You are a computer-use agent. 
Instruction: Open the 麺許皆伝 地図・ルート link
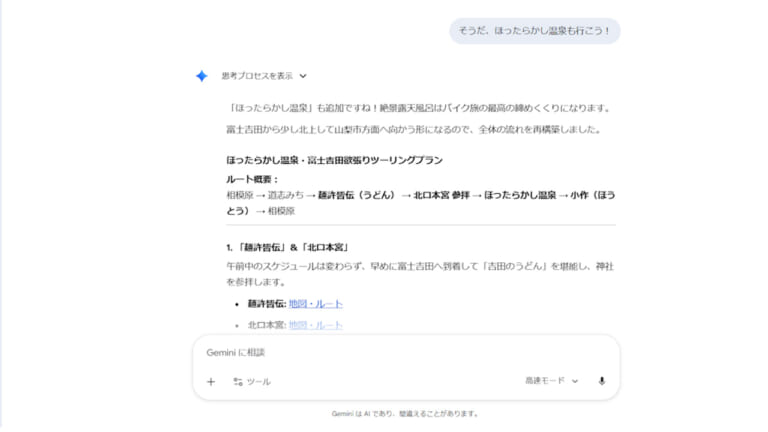point(315,304)
